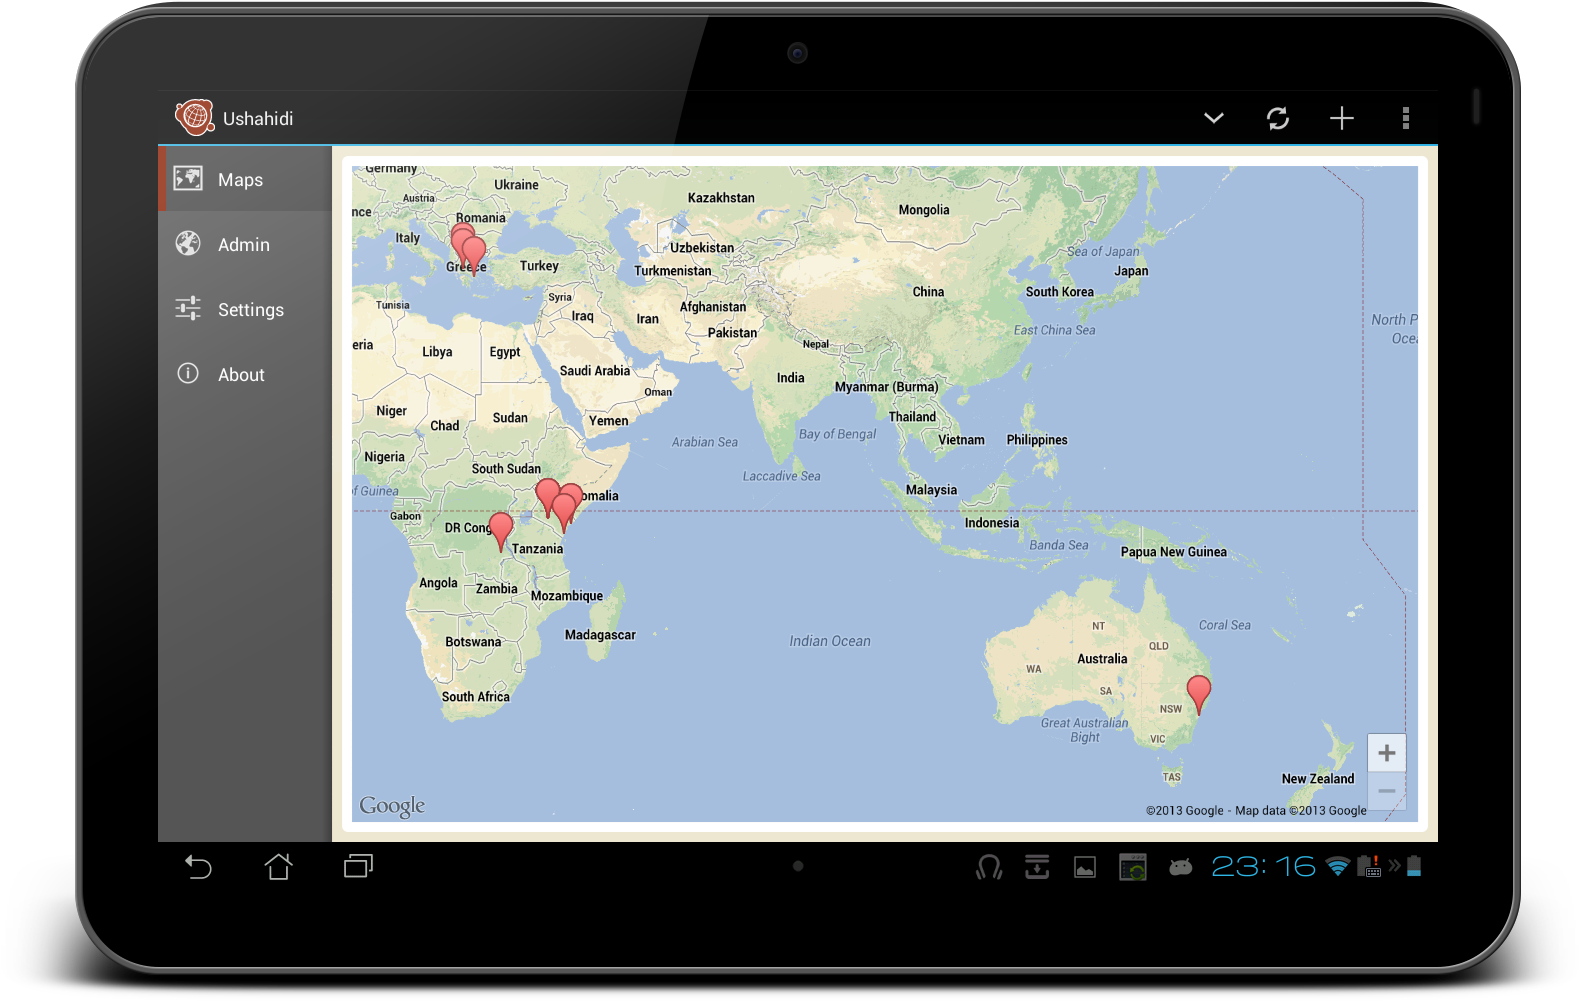Screen dimensions: 1579x1001
Task: Click the headphones status bar icon
Action: coord(989,867)
